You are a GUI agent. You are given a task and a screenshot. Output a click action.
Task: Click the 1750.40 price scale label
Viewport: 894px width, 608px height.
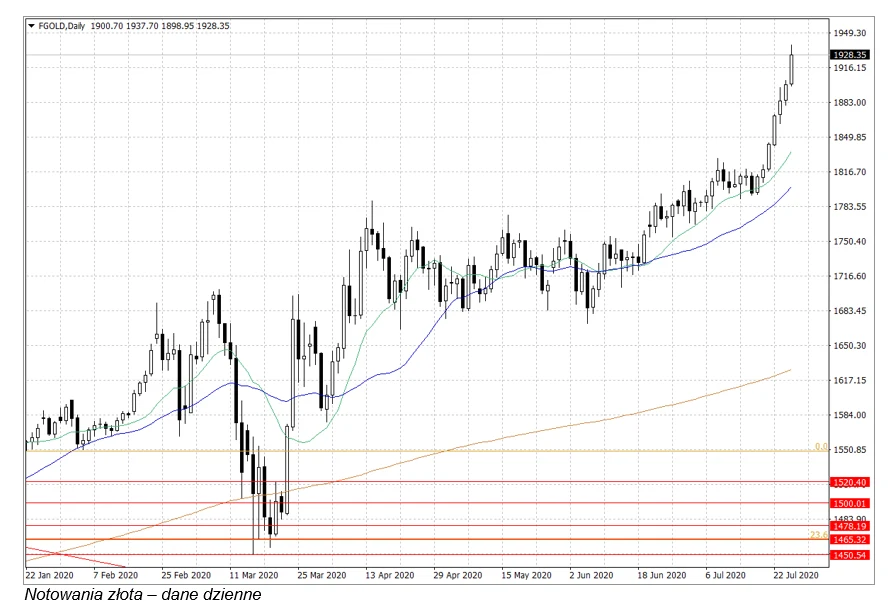[x=849, y=242]
